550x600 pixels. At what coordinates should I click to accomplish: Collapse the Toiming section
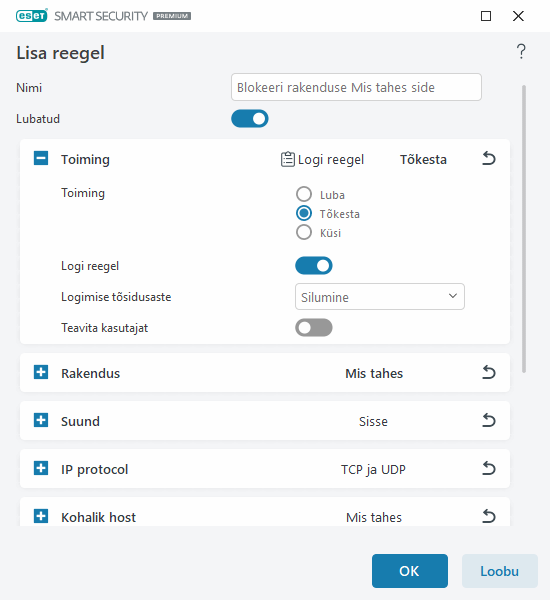(41, 158)
